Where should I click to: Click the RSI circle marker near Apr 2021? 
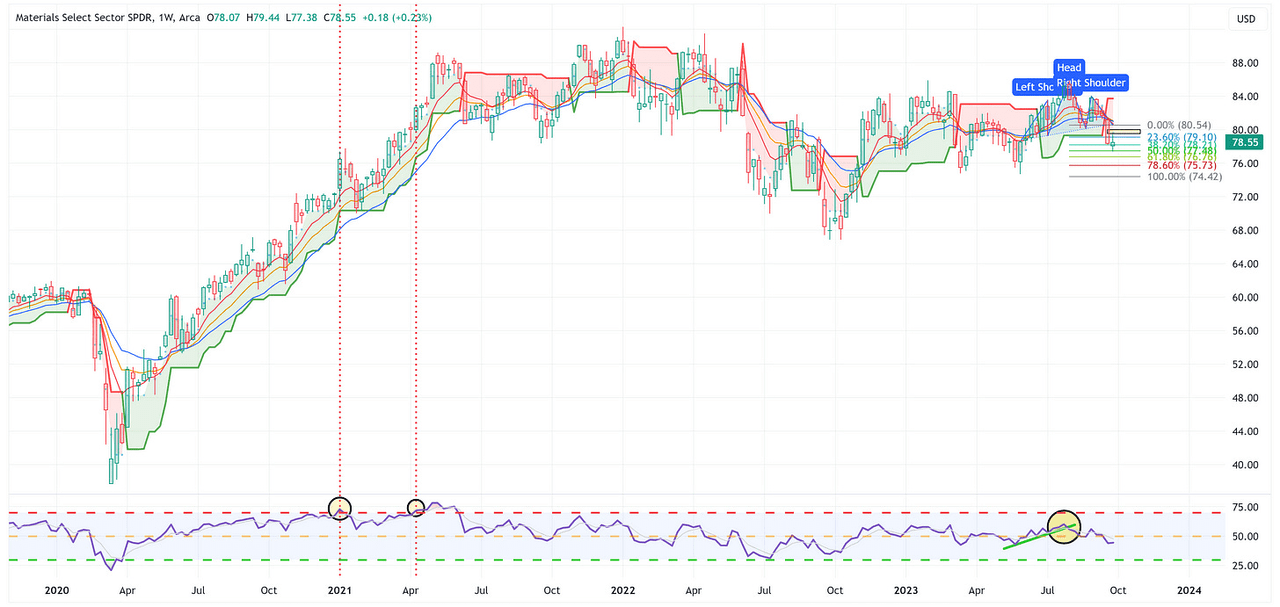click(x=416, y=508)
